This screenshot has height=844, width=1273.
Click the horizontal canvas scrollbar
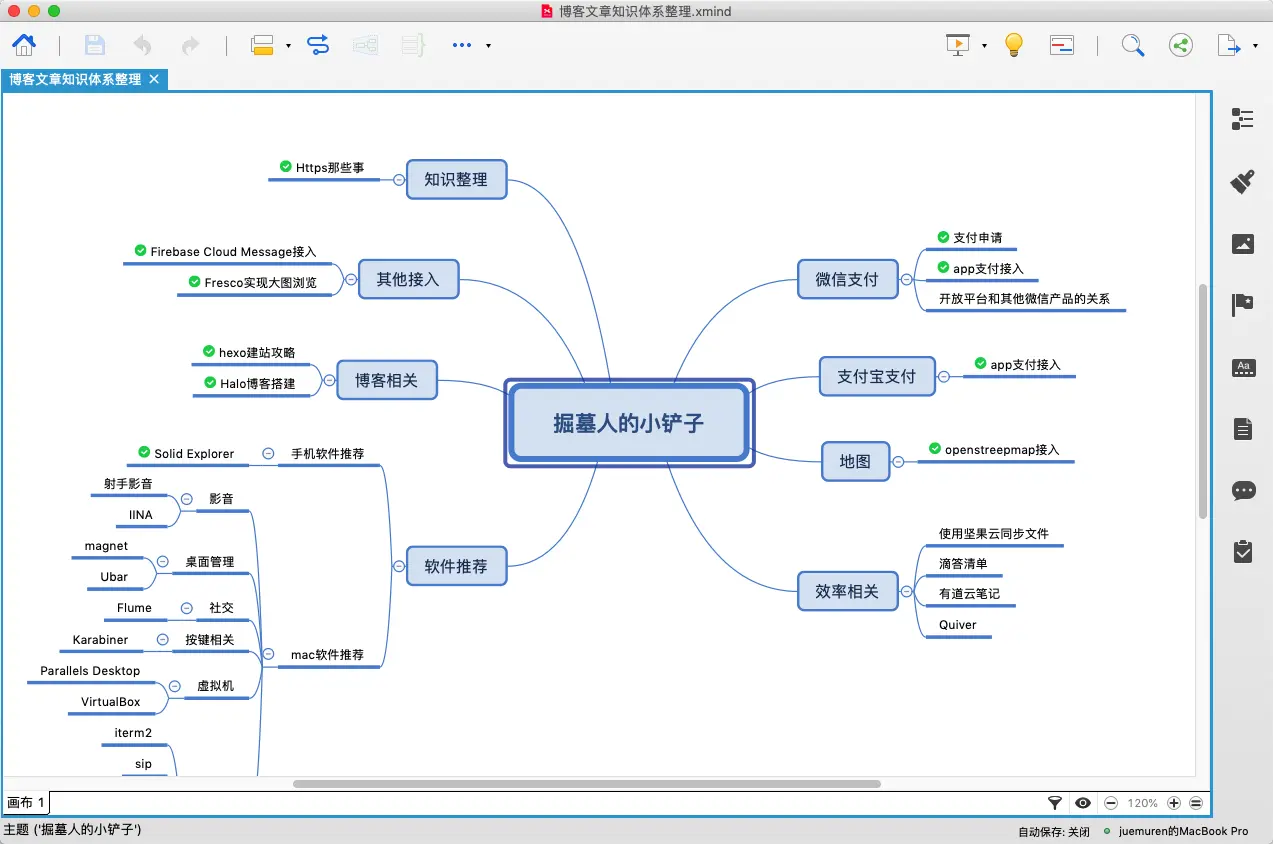tap(587, 784)
